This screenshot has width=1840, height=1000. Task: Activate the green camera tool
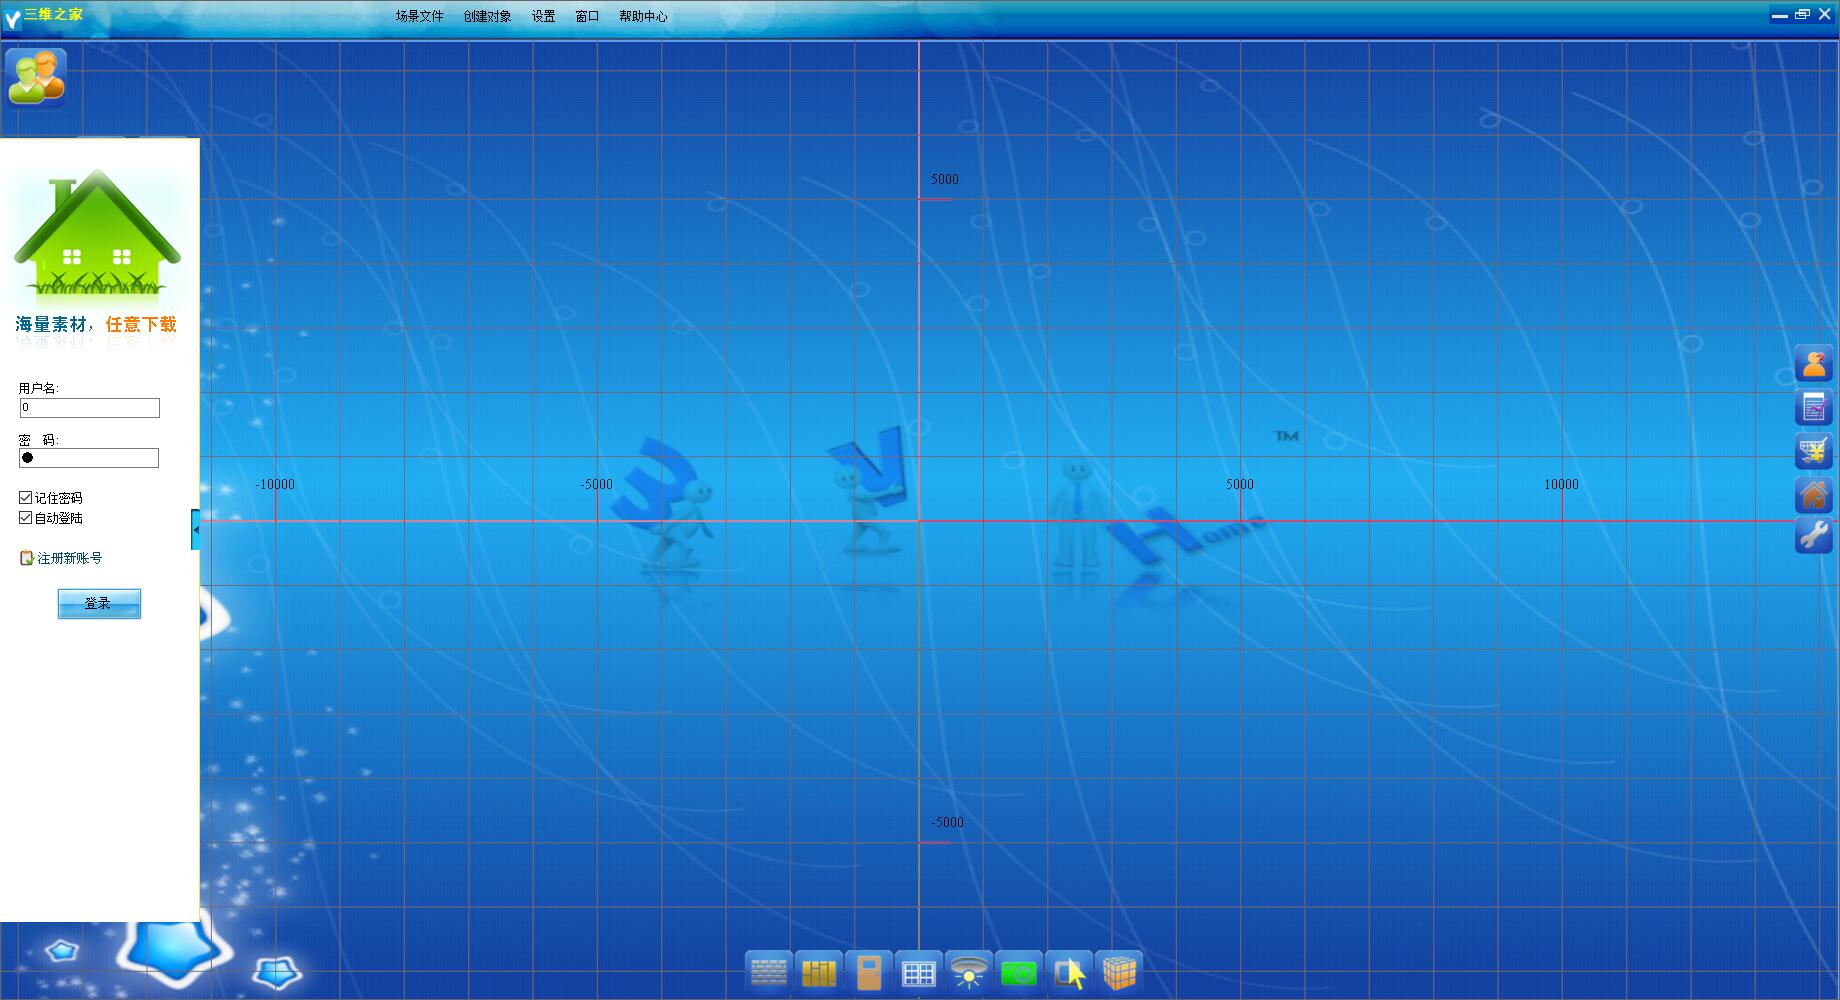1018,972
